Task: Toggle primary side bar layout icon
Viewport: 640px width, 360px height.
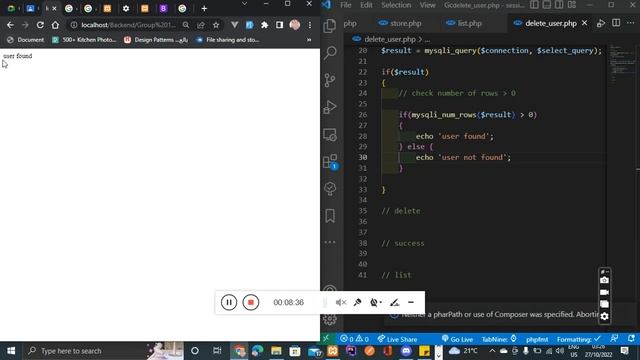Action: click(534, 5)
